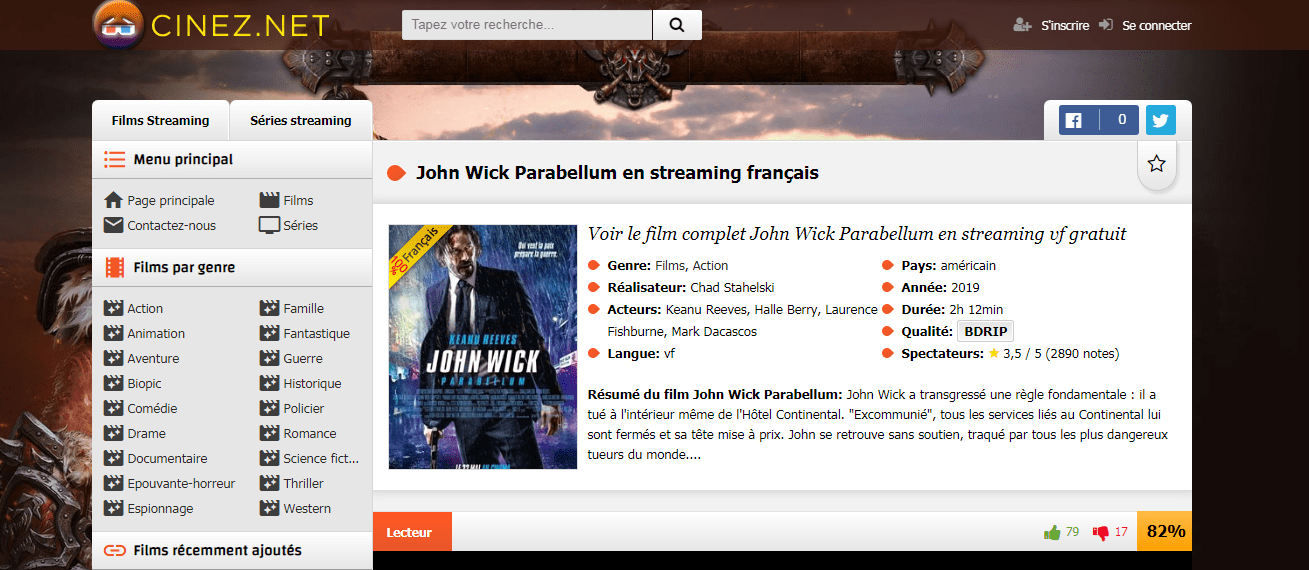Screen dimensions: 1309x570
Task: Switch to the Séries streaming tab
Action: coord(301,121)
